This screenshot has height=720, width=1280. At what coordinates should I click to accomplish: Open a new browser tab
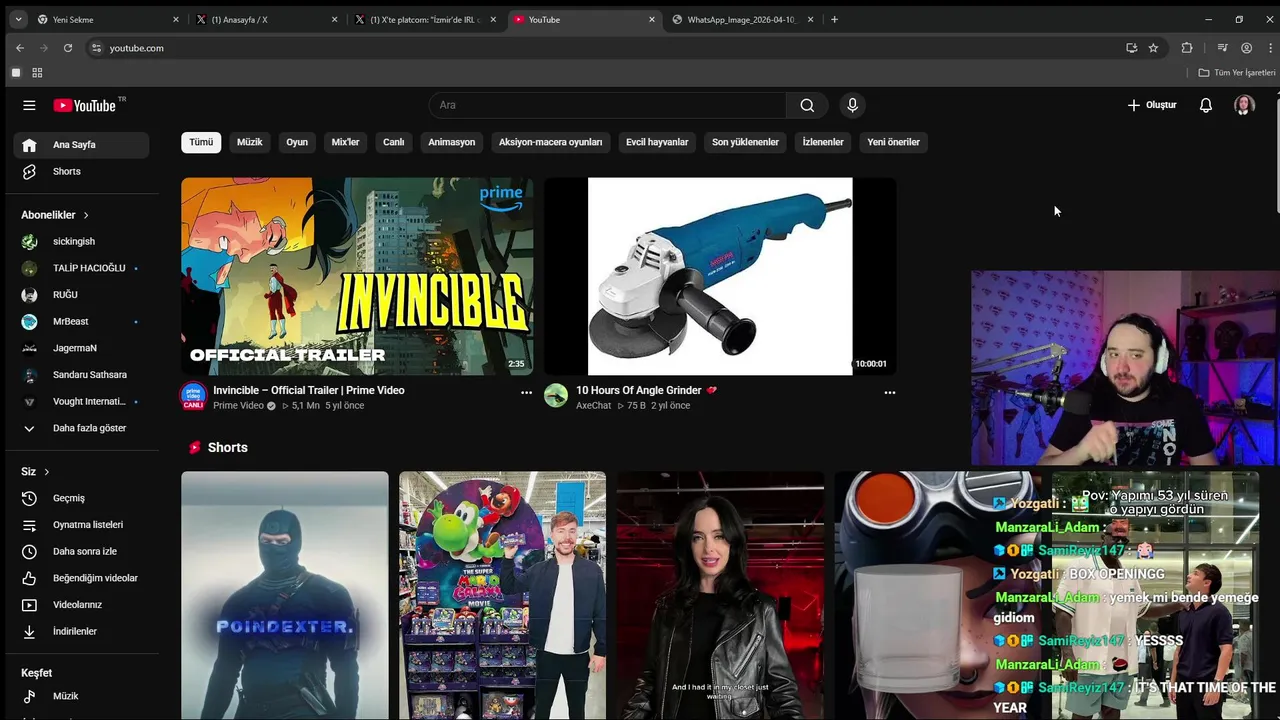[834, 19]
